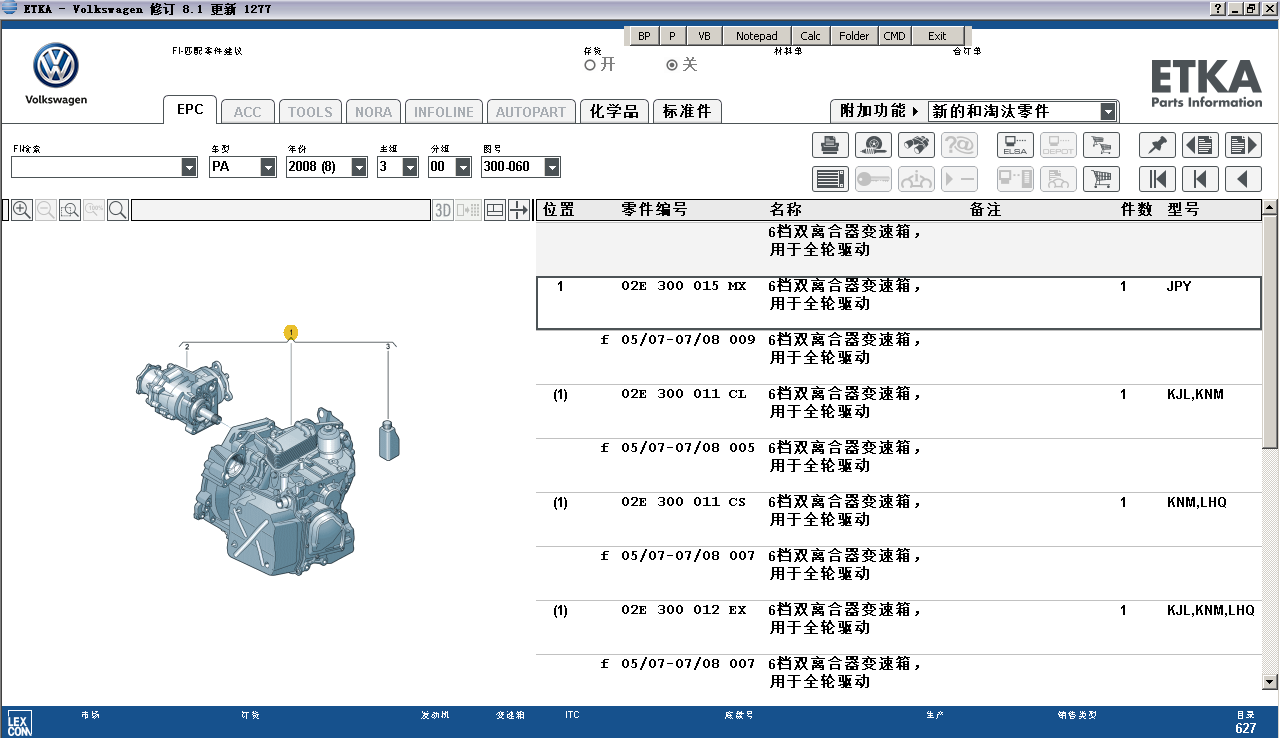The height and width of the screenshot is (738, 1280).
Task: Click model code JPY cell
Action: 1179,286
